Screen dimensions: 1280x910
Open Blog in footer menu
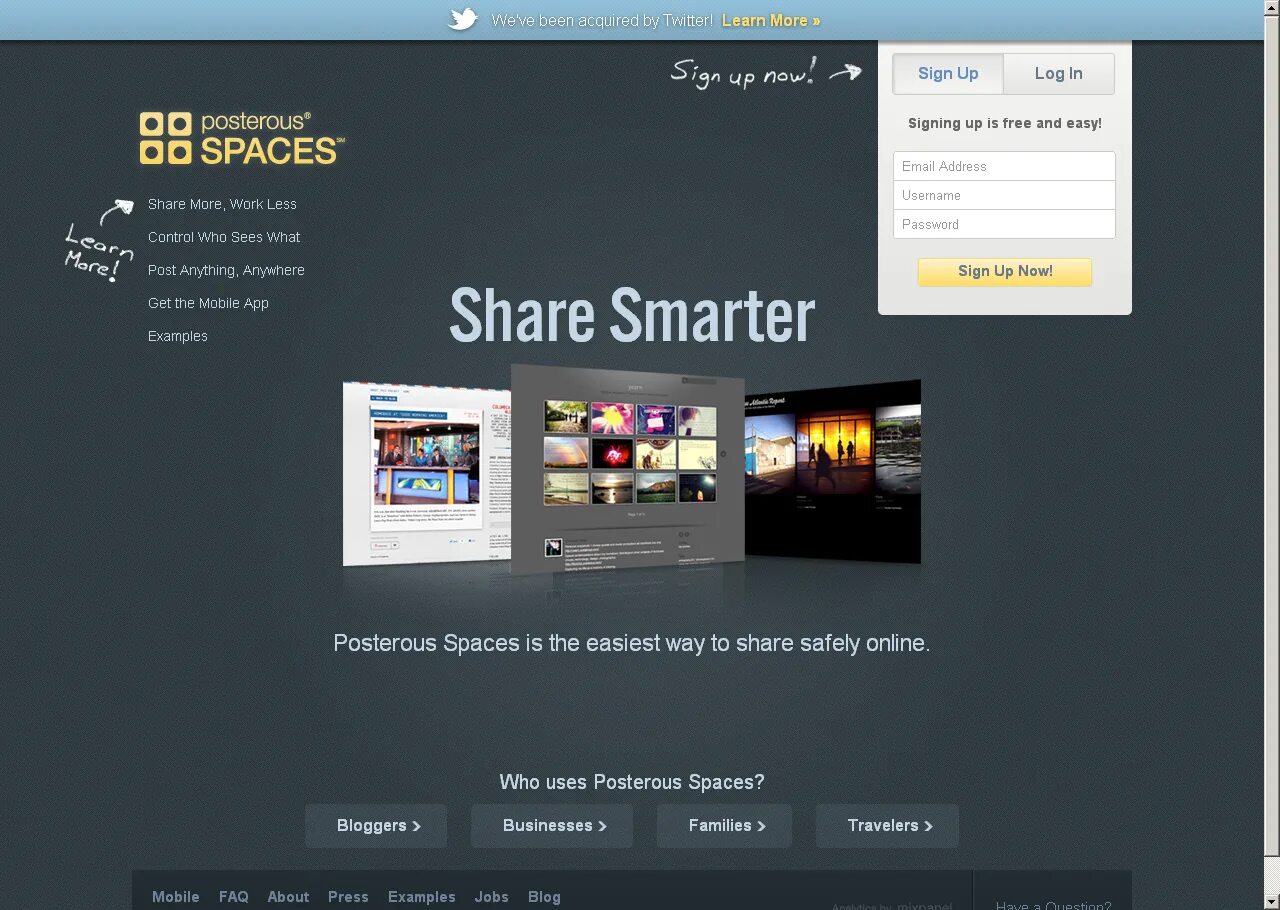[x=544, y=897]
